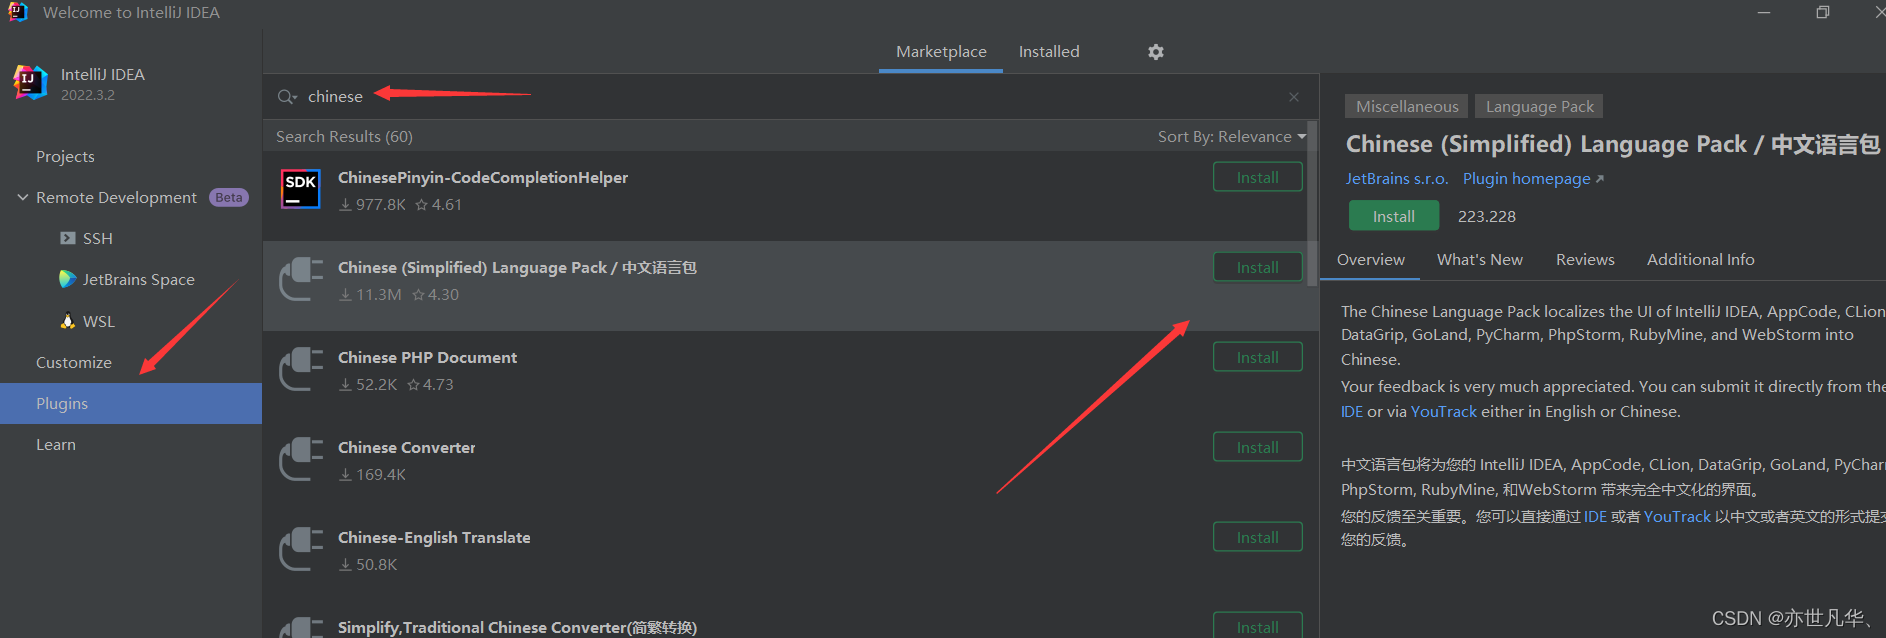Image resolution: width=1886 pixels, height=638 pixels.
Task: Follow the YouTrack link in the Chinese description
Action: click(x=1677, y=517)
